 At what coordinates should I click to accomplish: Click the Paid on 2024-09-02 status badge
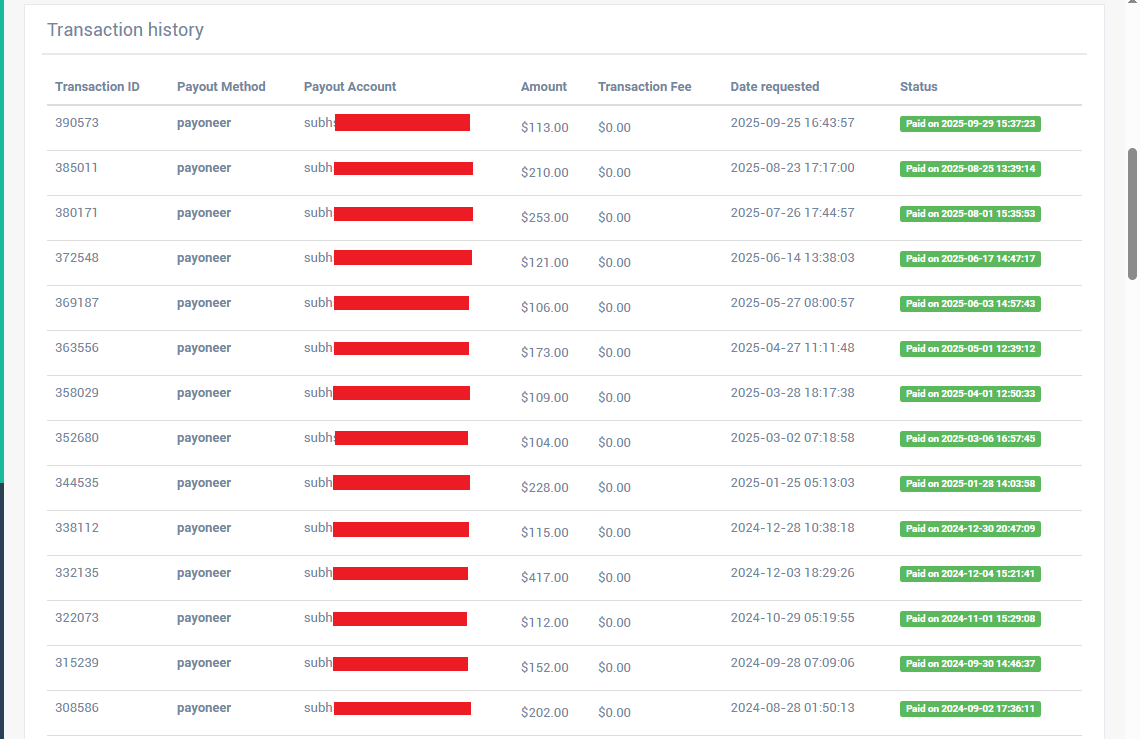click(x=970, y=709)
